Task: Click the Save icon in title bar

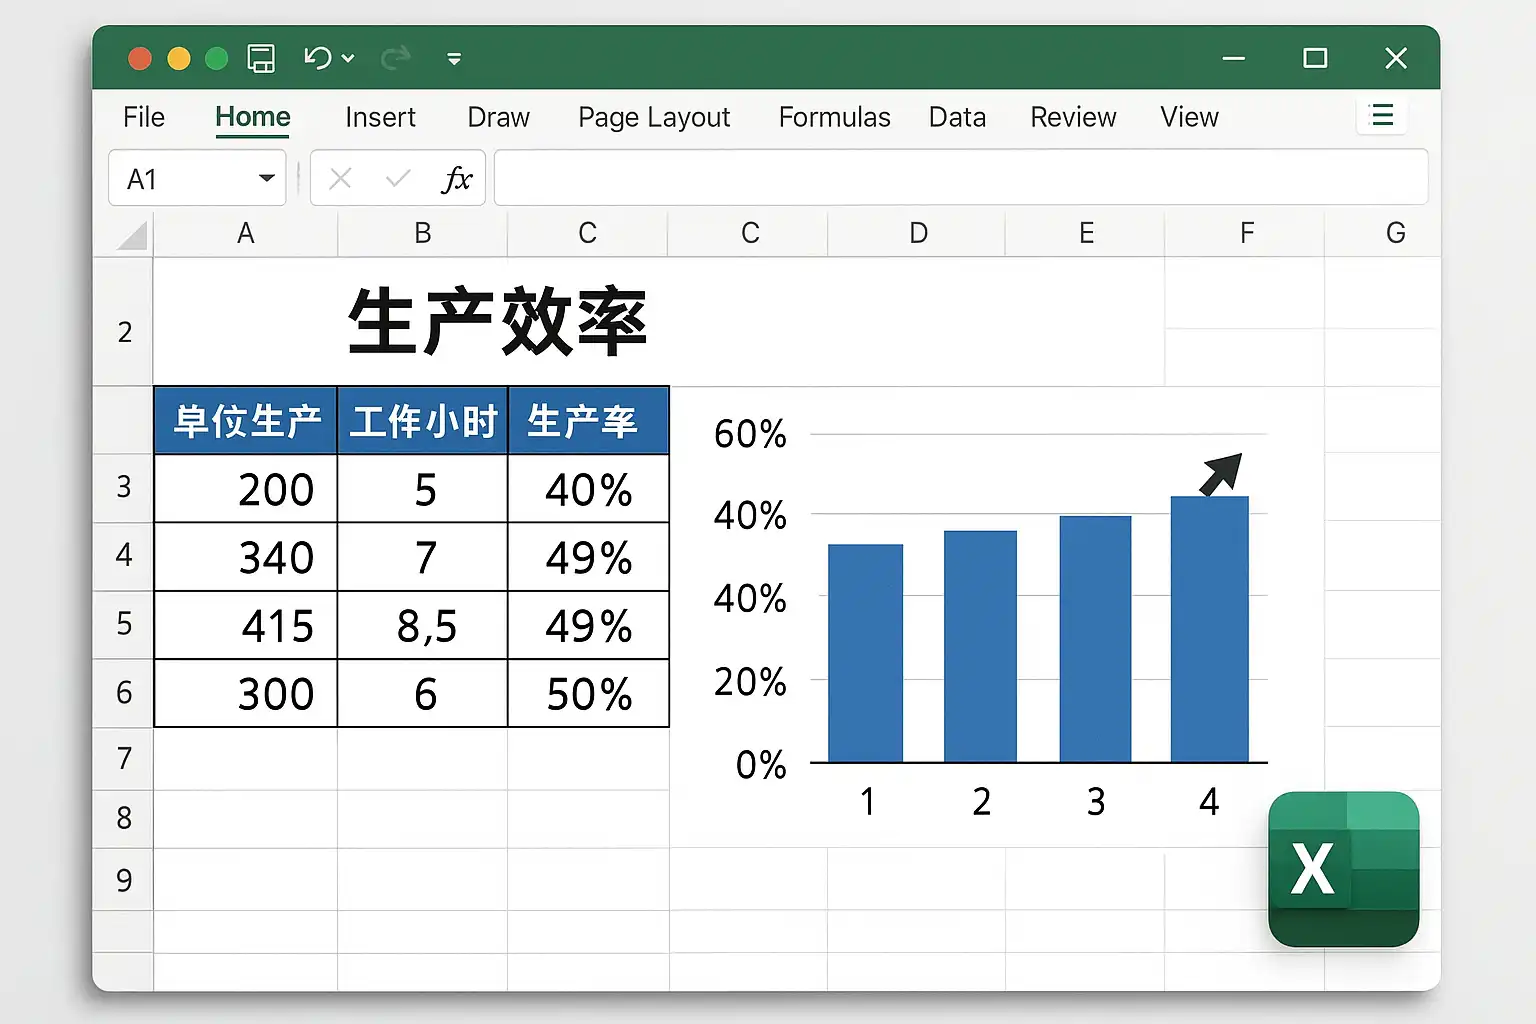Action: (261, 59)
